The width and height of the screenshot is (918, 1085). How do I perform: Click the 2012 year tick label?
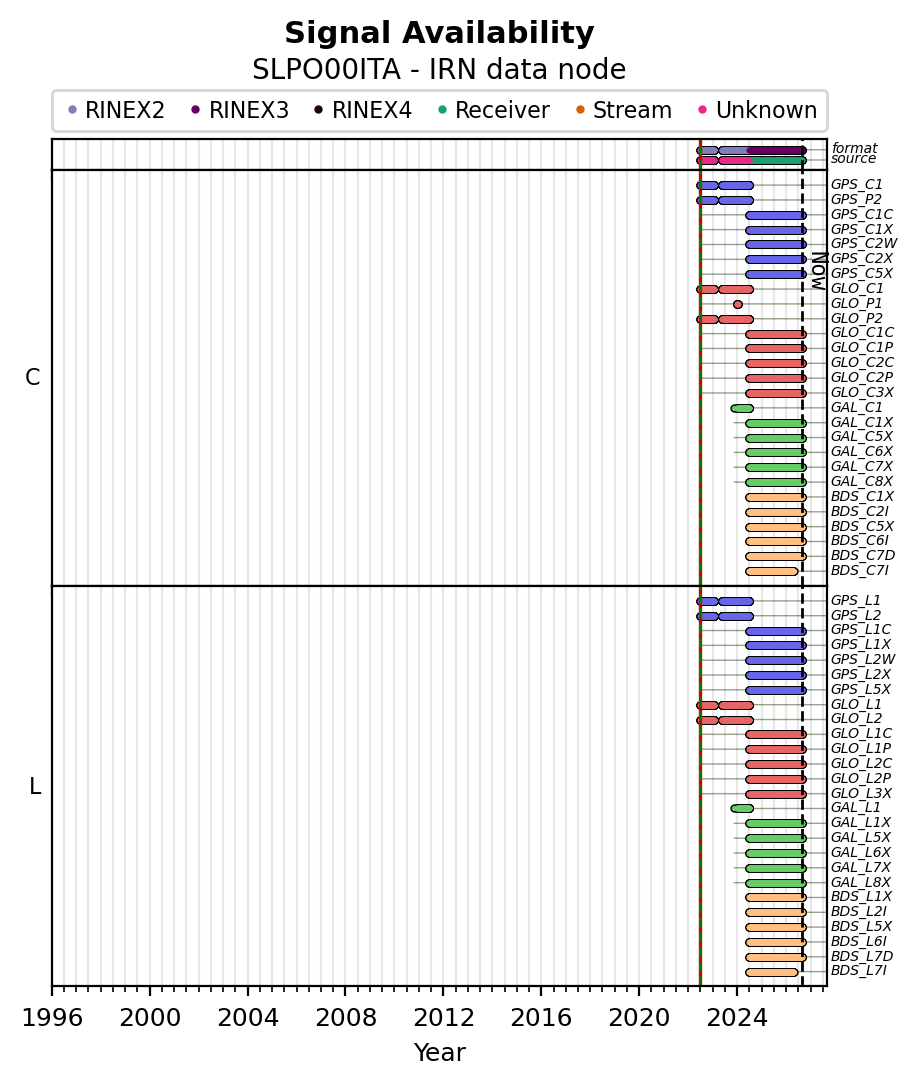pos(443,1018)
